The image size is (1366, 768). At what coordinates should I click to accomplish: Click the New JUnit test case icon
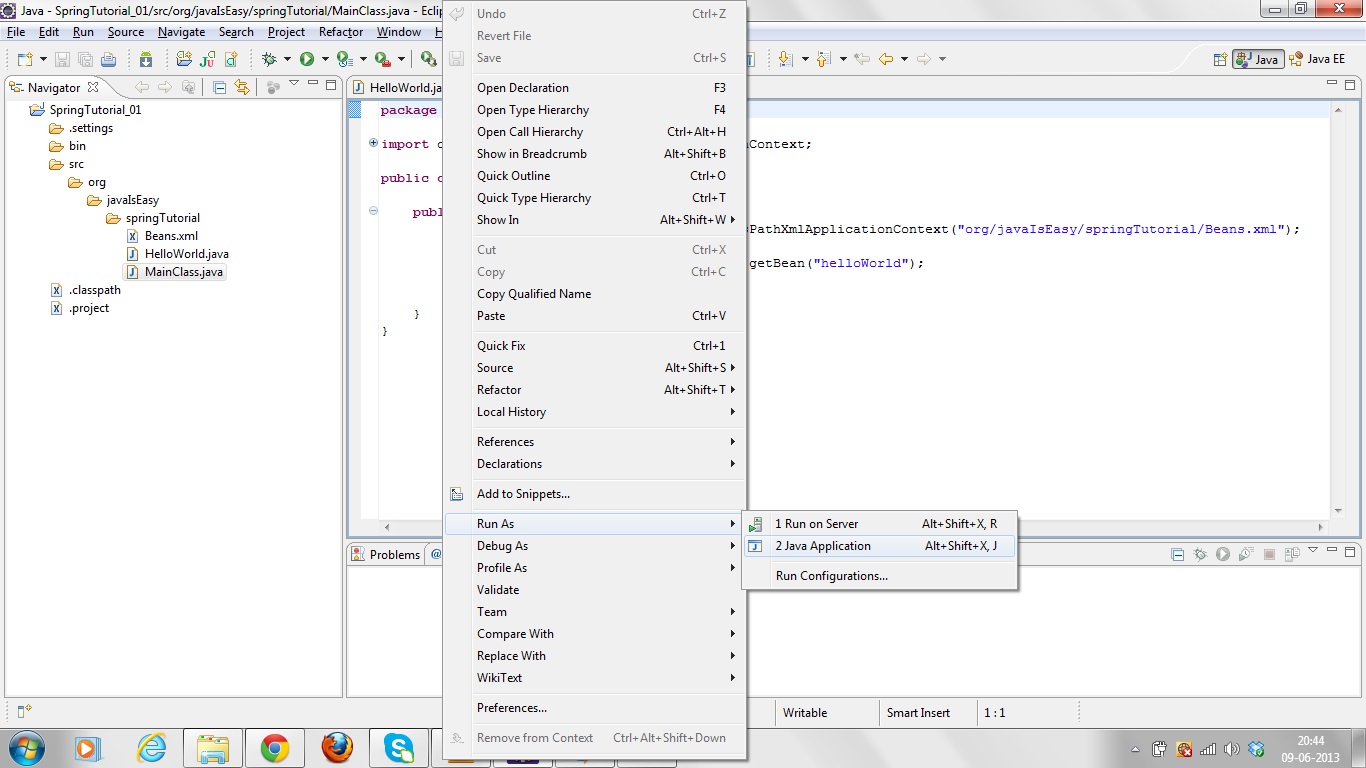[x=207, y=59]
